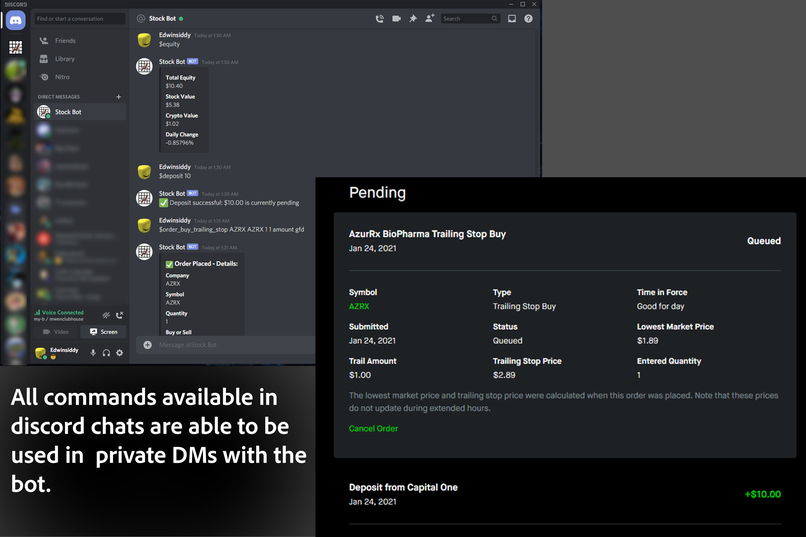
Task: Close the Discord window
Action: 534,4
